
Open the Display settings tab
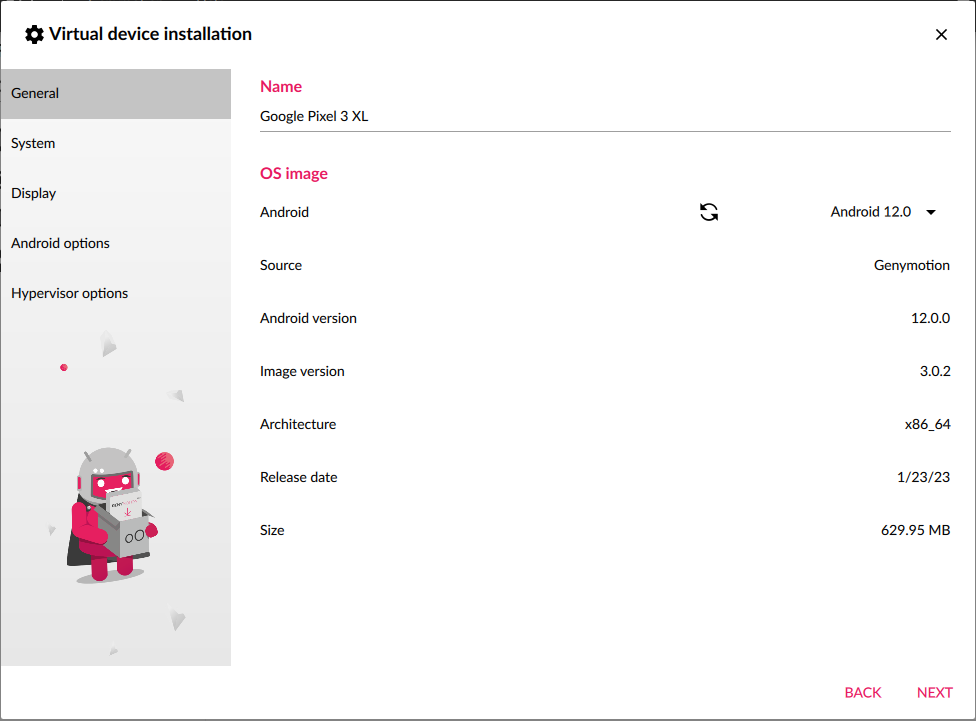116,194
